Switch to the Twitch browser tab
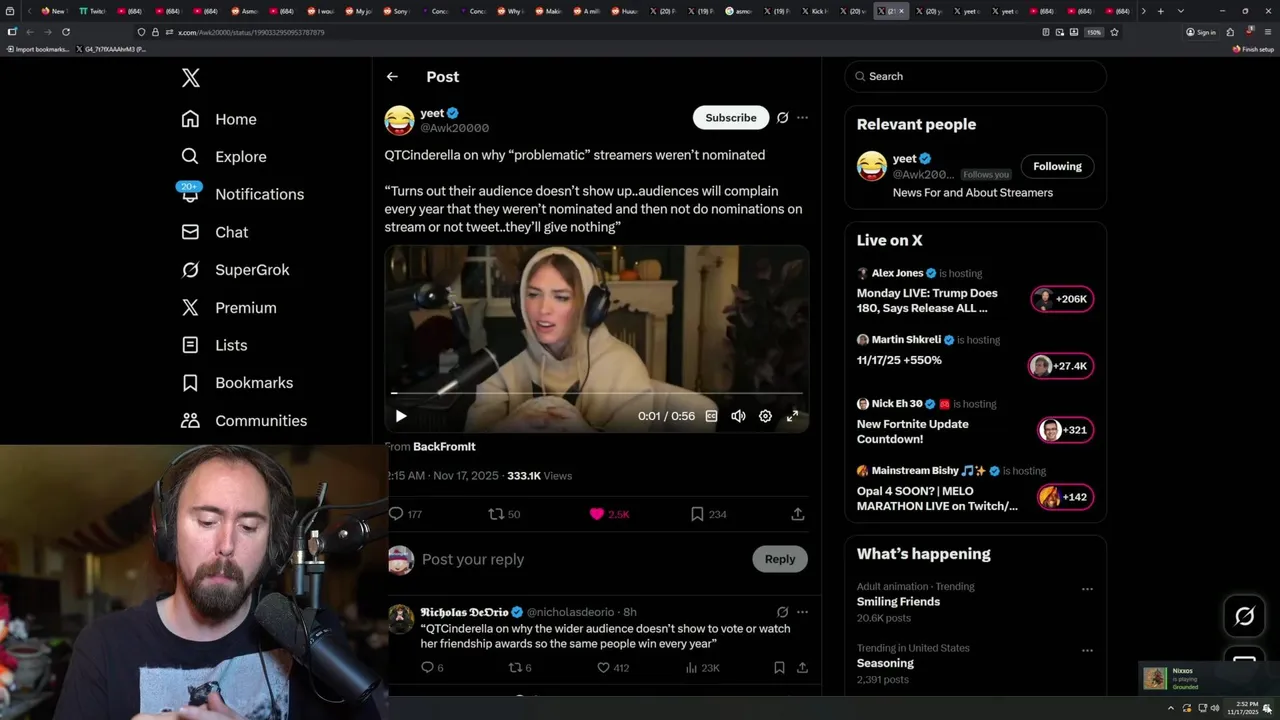 92,11
